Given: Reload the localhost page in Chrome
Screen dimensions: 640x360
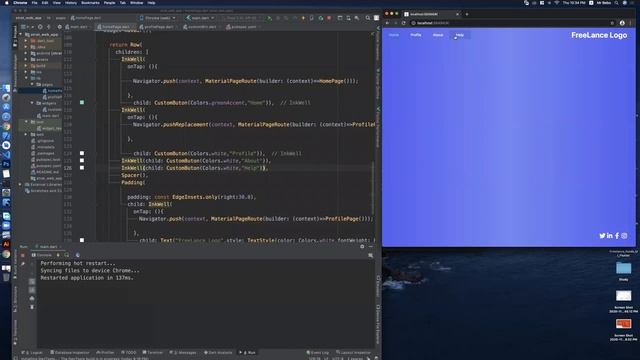Looking at the screenshot, I should (x=404, y=23).
